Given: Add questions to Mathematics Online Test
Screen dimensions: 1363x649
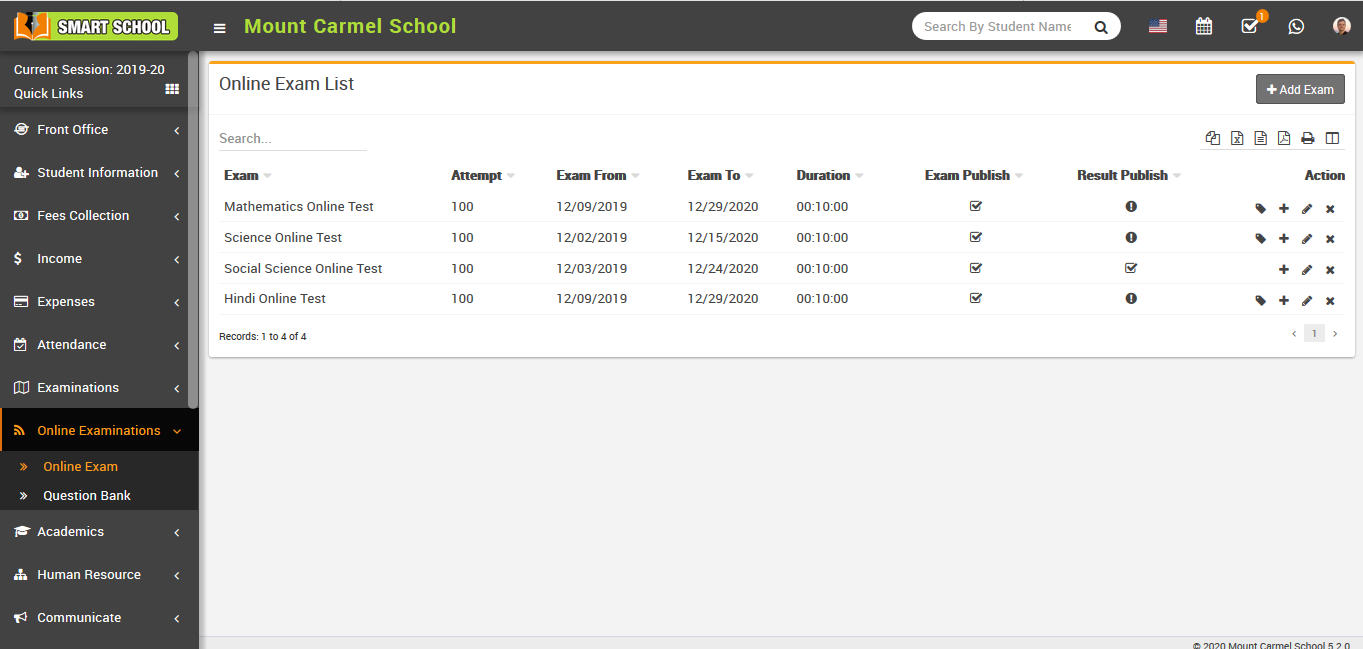Looking at the screenshot, I should [x=1284, y=208].
